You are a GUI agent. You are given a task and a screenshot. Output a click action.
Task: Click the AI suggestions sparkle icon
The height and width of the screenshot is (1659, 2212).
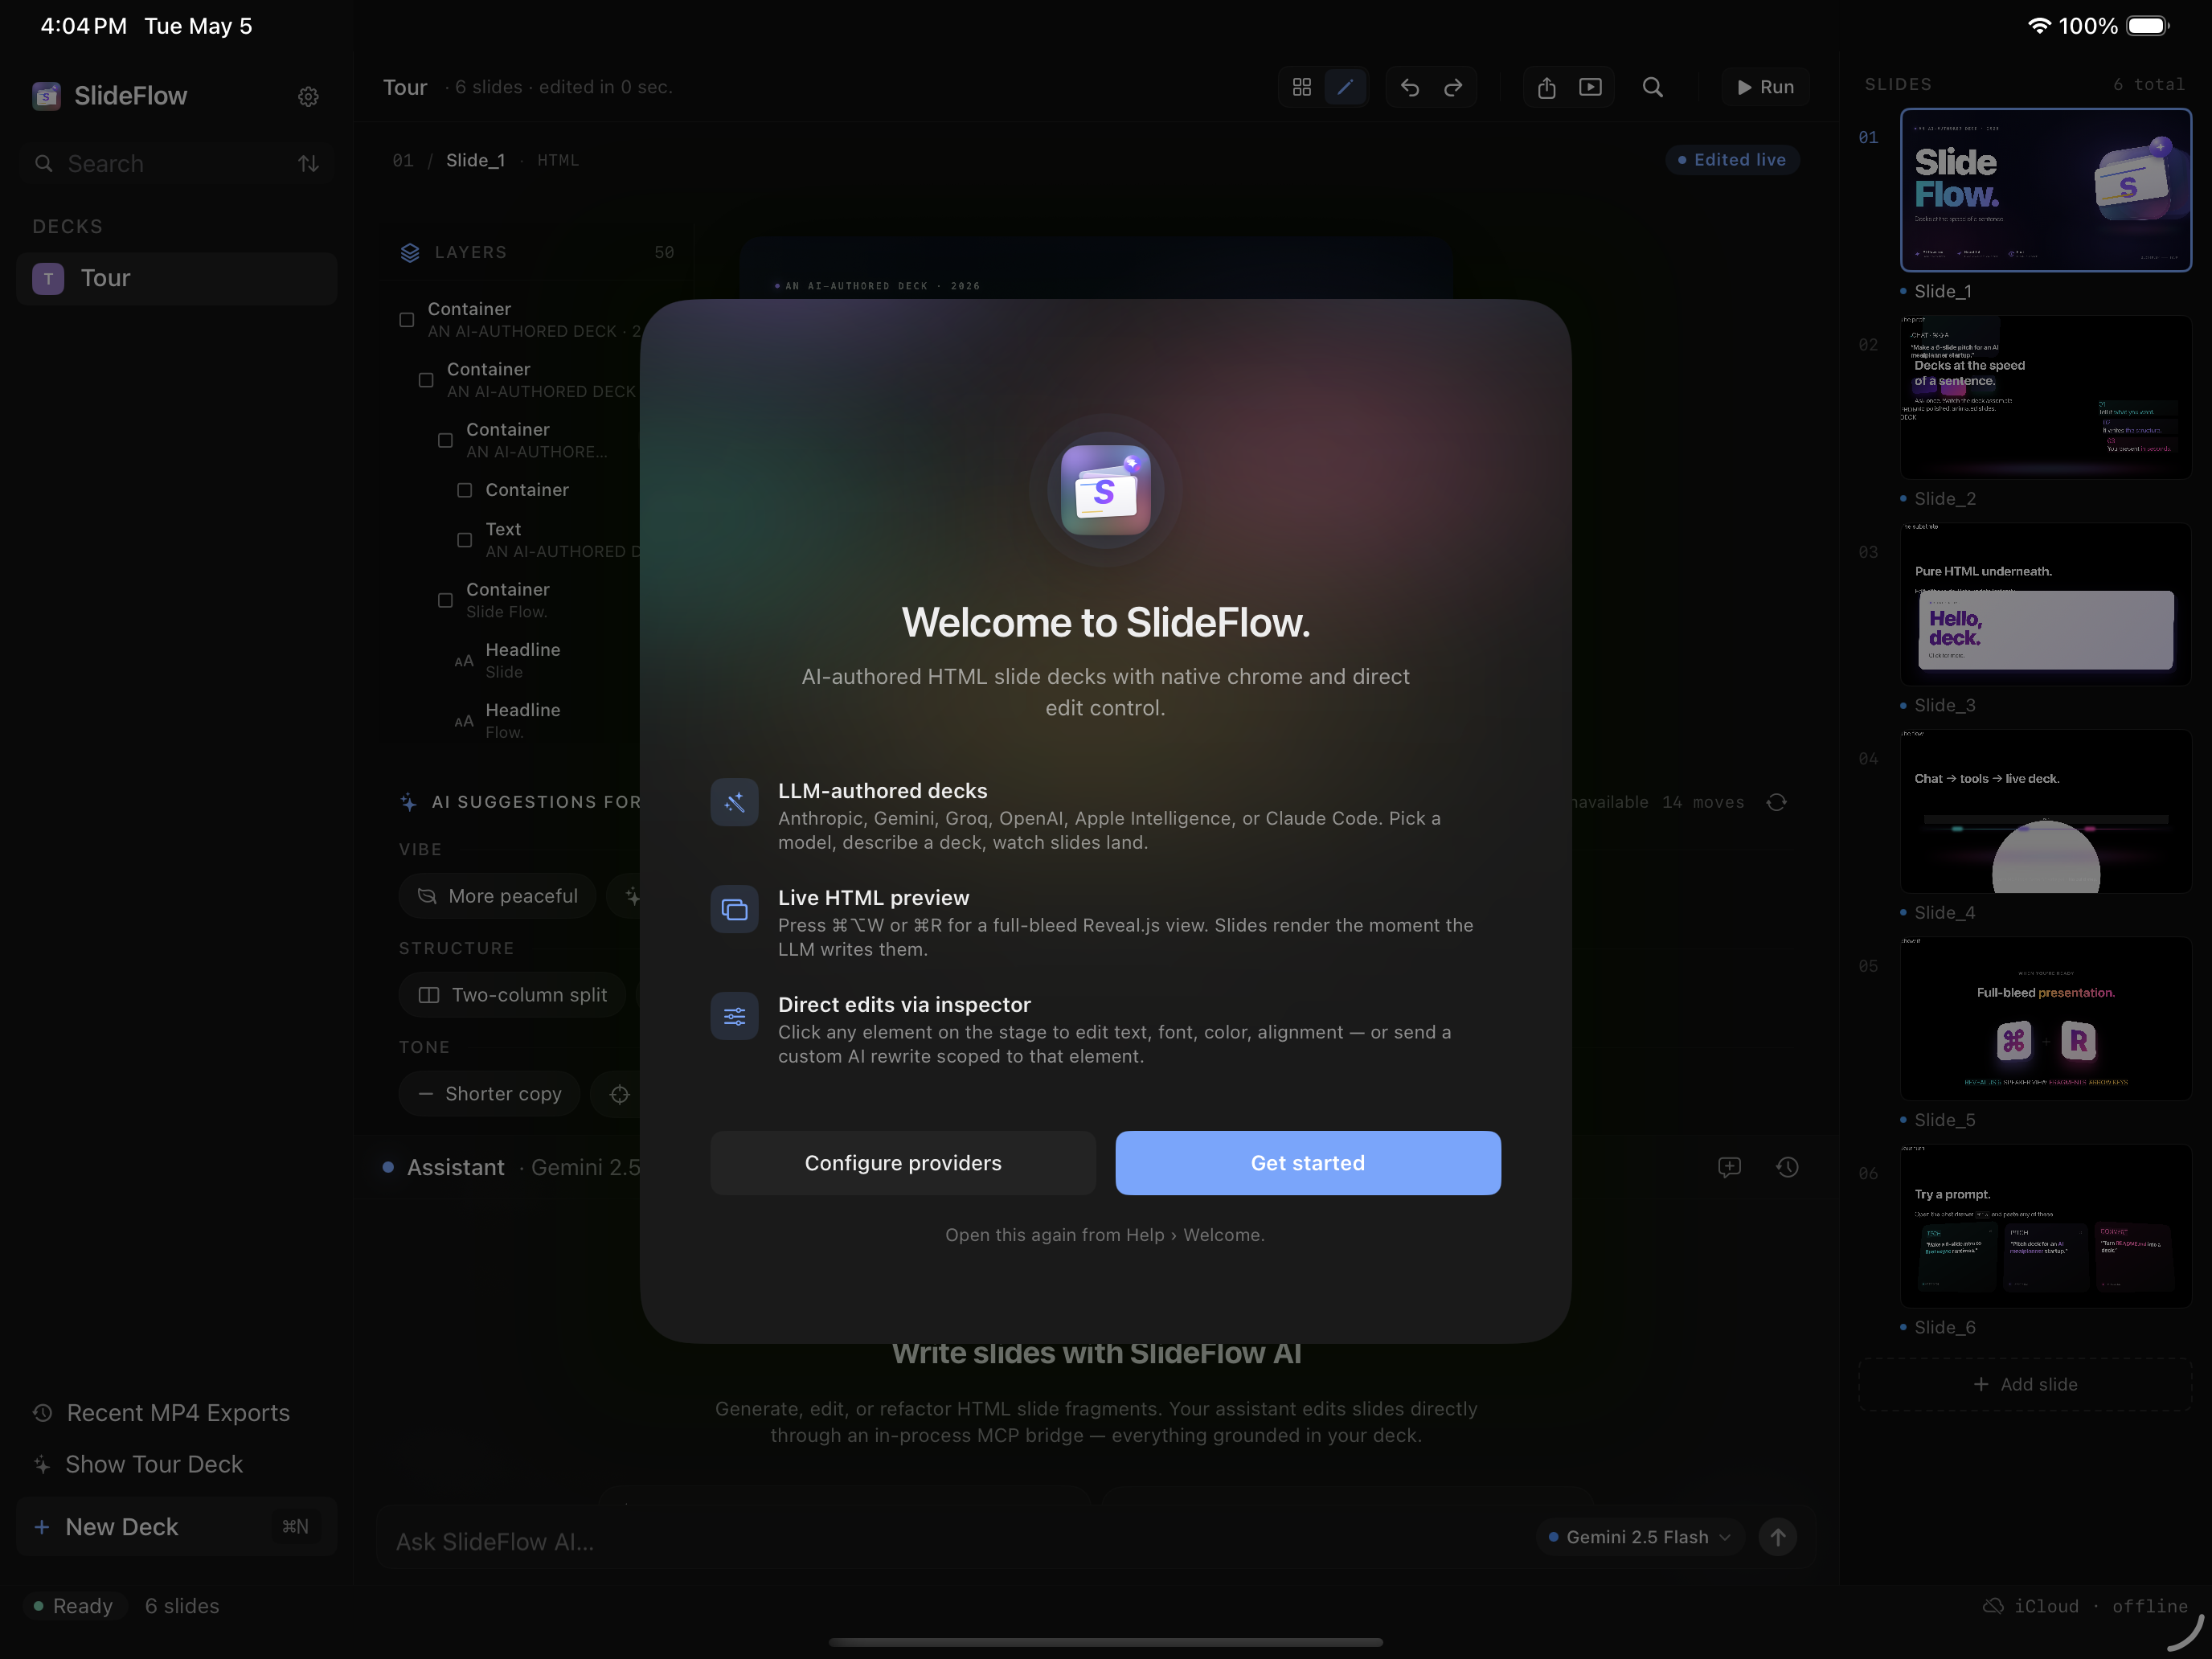(x=408, y=802)
